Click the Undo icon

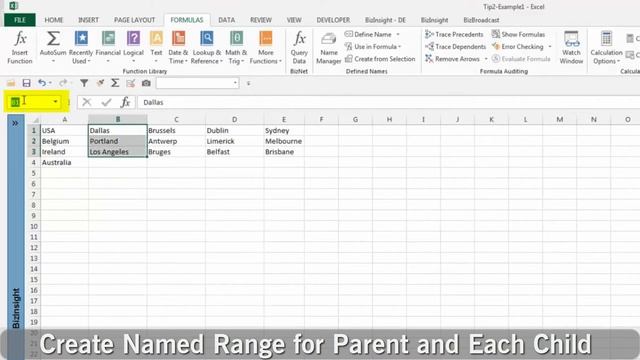pos(42,83)
